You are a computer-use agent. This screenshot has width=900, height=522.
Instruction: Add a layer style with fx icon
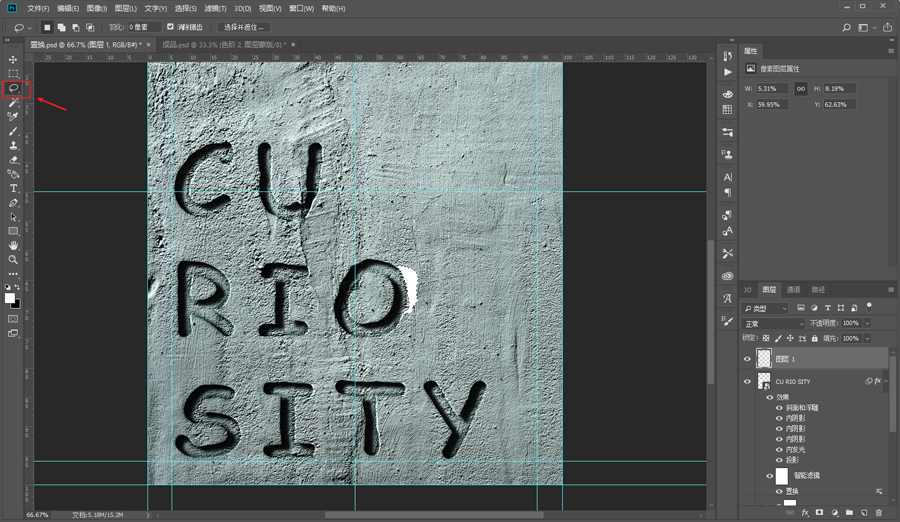pos(804,513)
